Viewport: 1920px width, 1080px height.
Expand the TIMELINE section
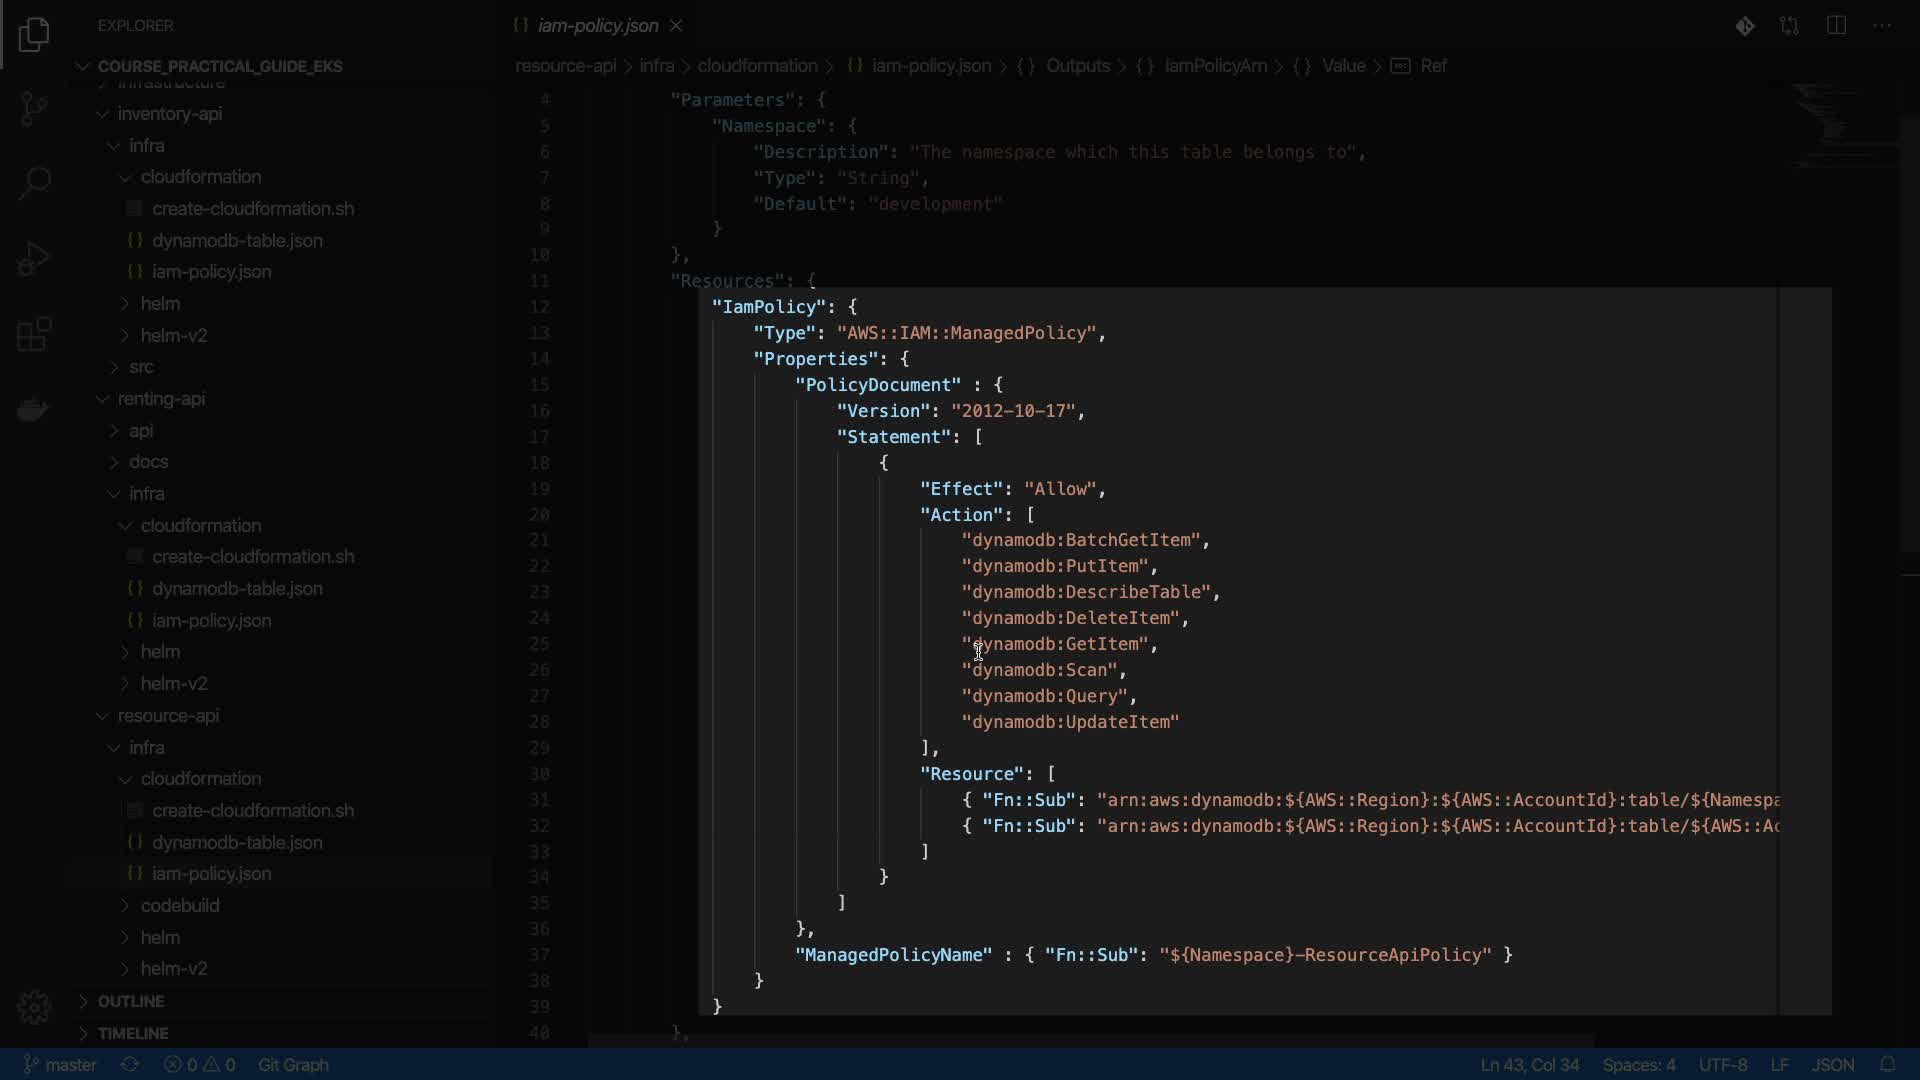point(132,1033)
